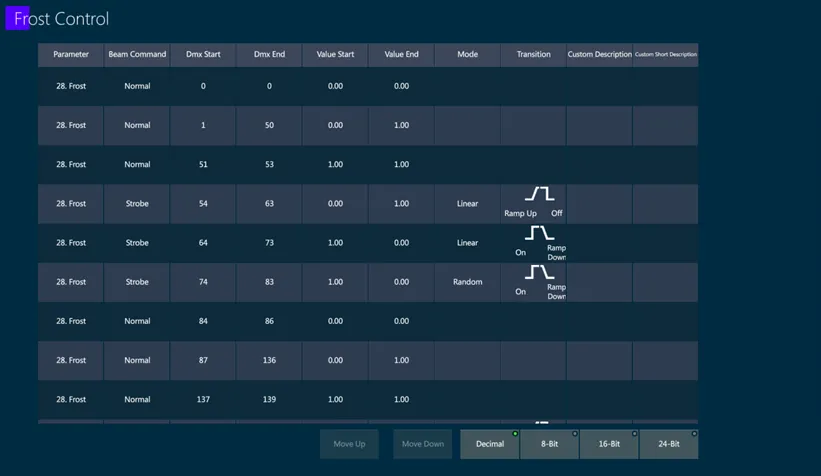Click transition icon in Random strobe row
This screenshot has width=821, height=476.
539,272
